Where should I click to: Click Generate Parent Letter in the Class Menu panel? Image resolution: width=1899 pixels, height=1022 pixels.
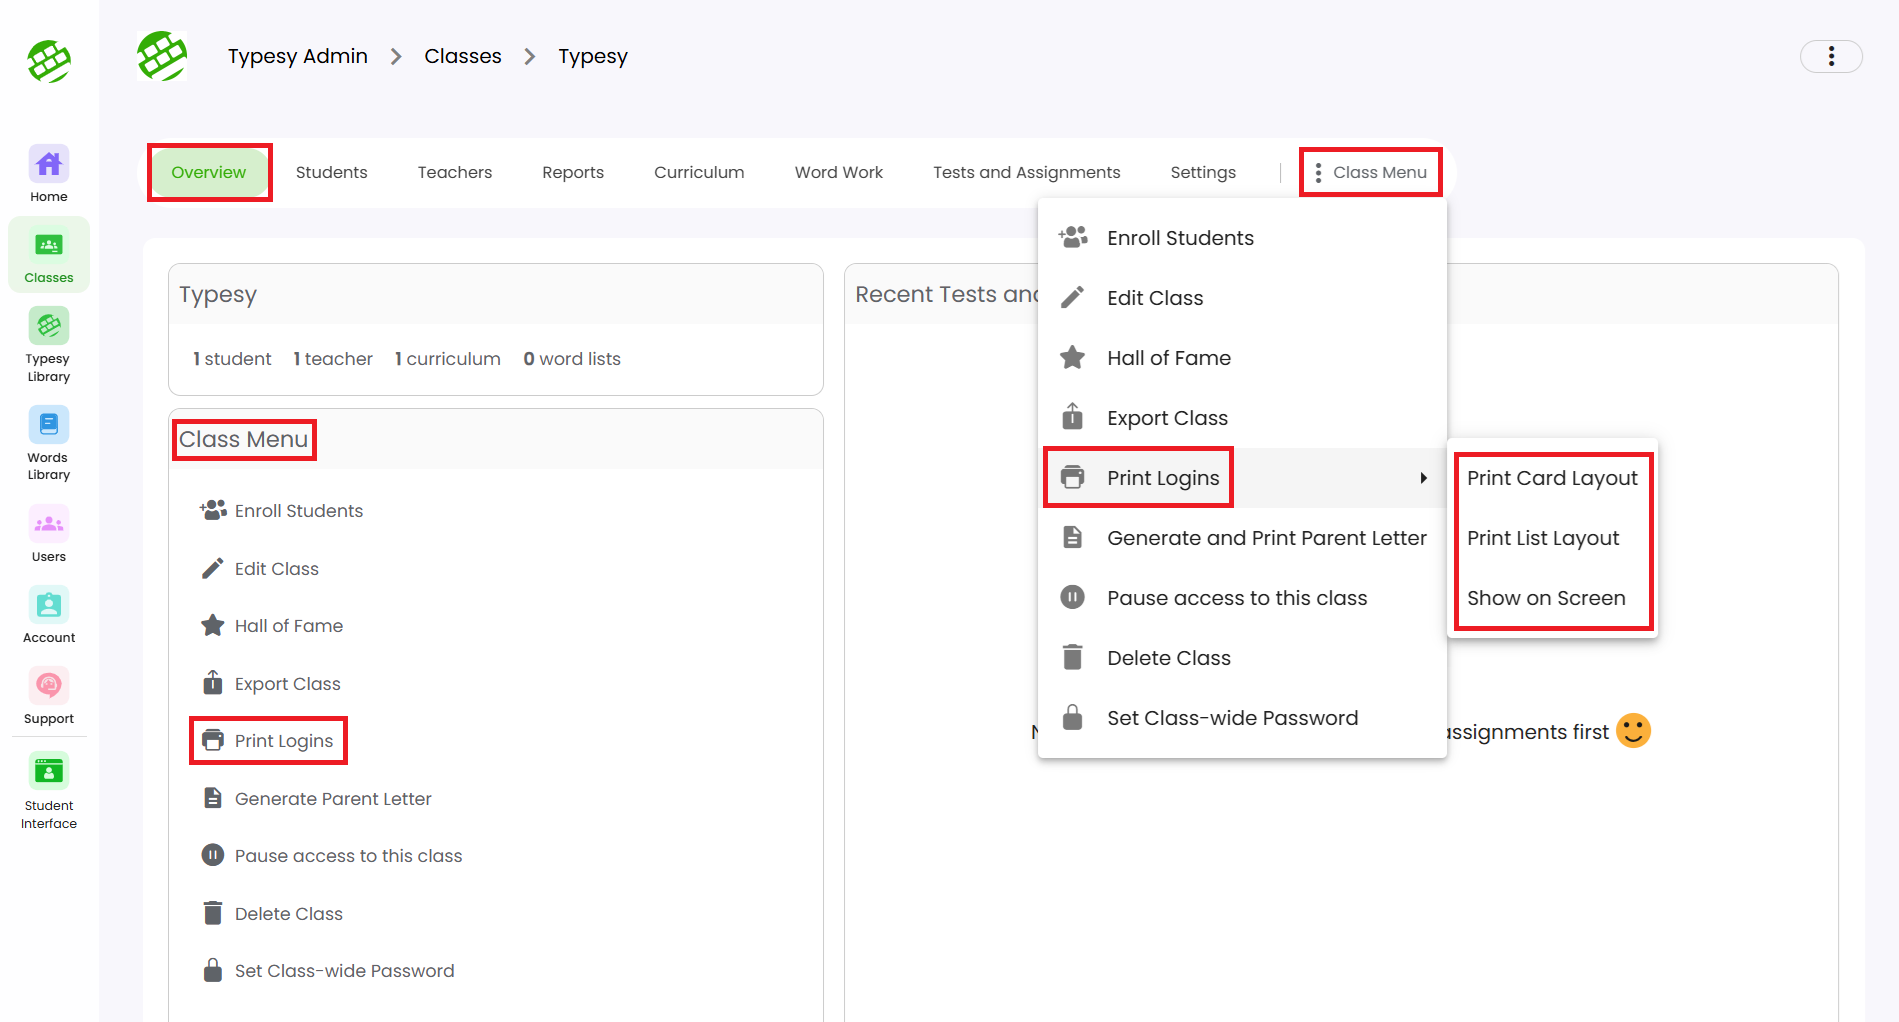pos(332,798)
